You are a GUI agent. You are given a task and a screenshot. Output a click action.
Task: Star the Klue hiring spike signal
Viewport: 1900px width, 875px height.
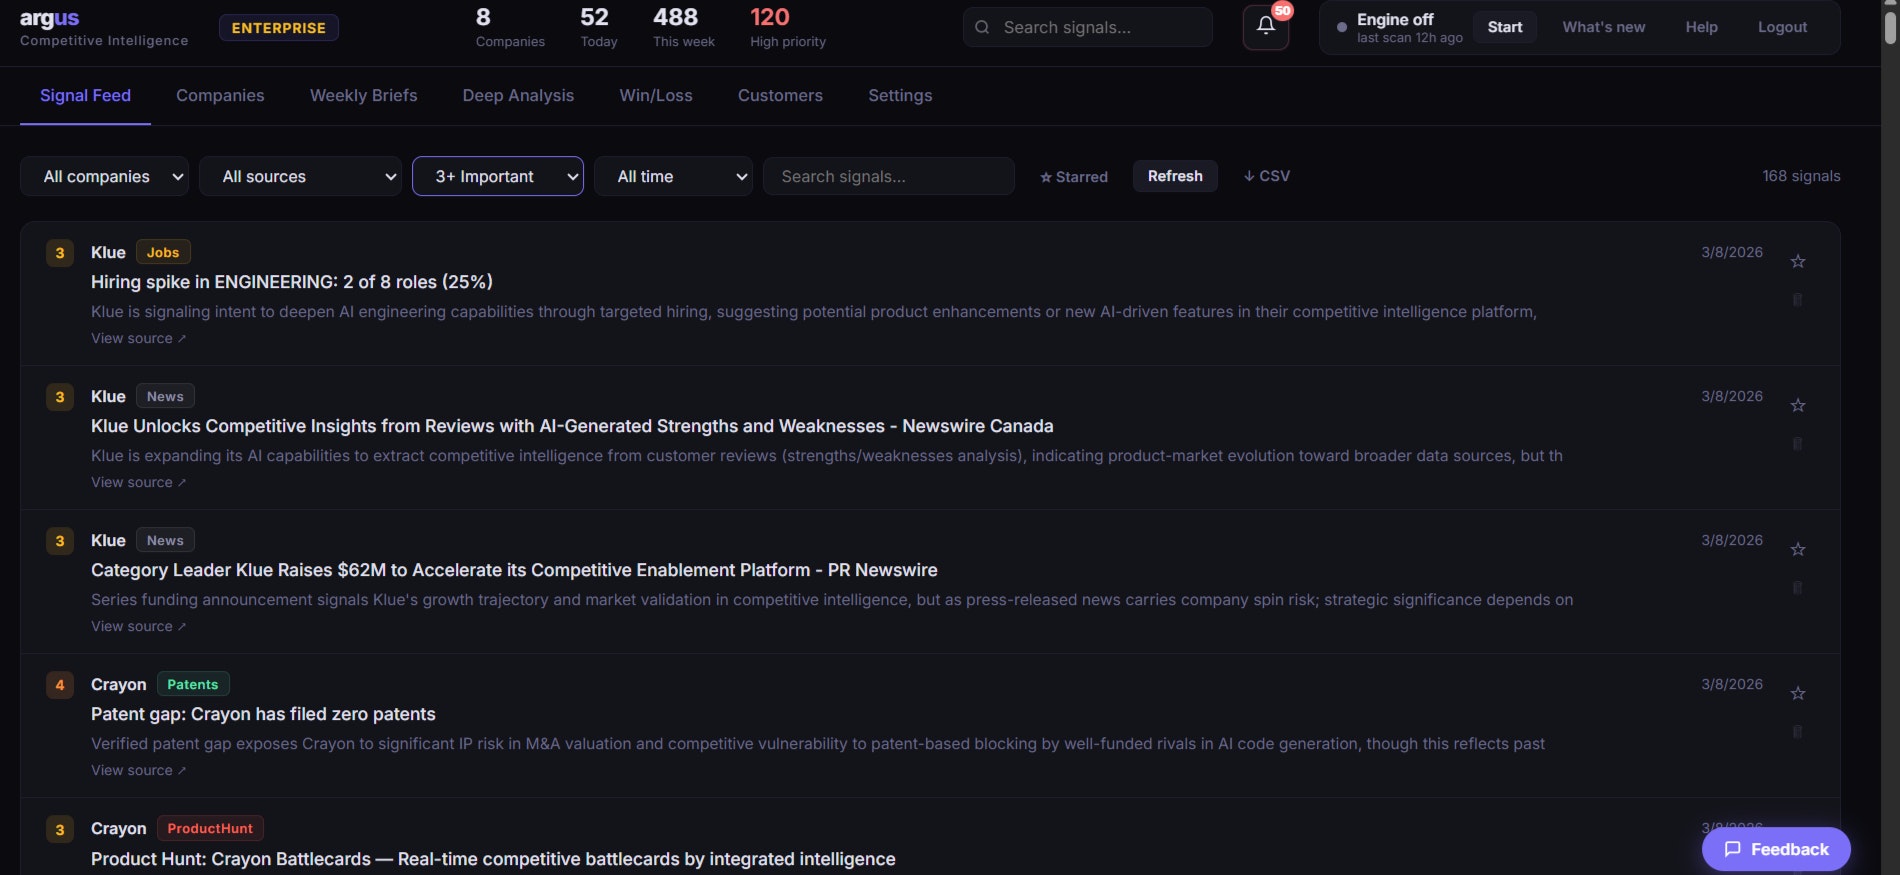pos(1798,261)
